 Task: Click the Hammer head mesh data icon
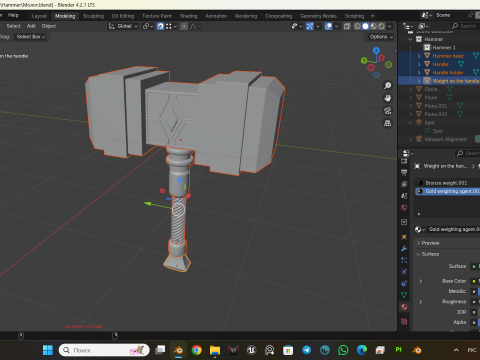[x=476, y=56]
